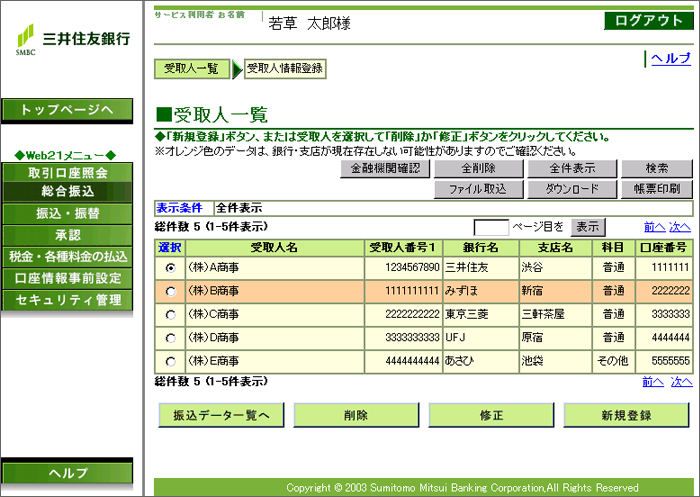Viewport: 700px width, 497px height.
Task: Open 承認 menu item
Action: (67, 235)
